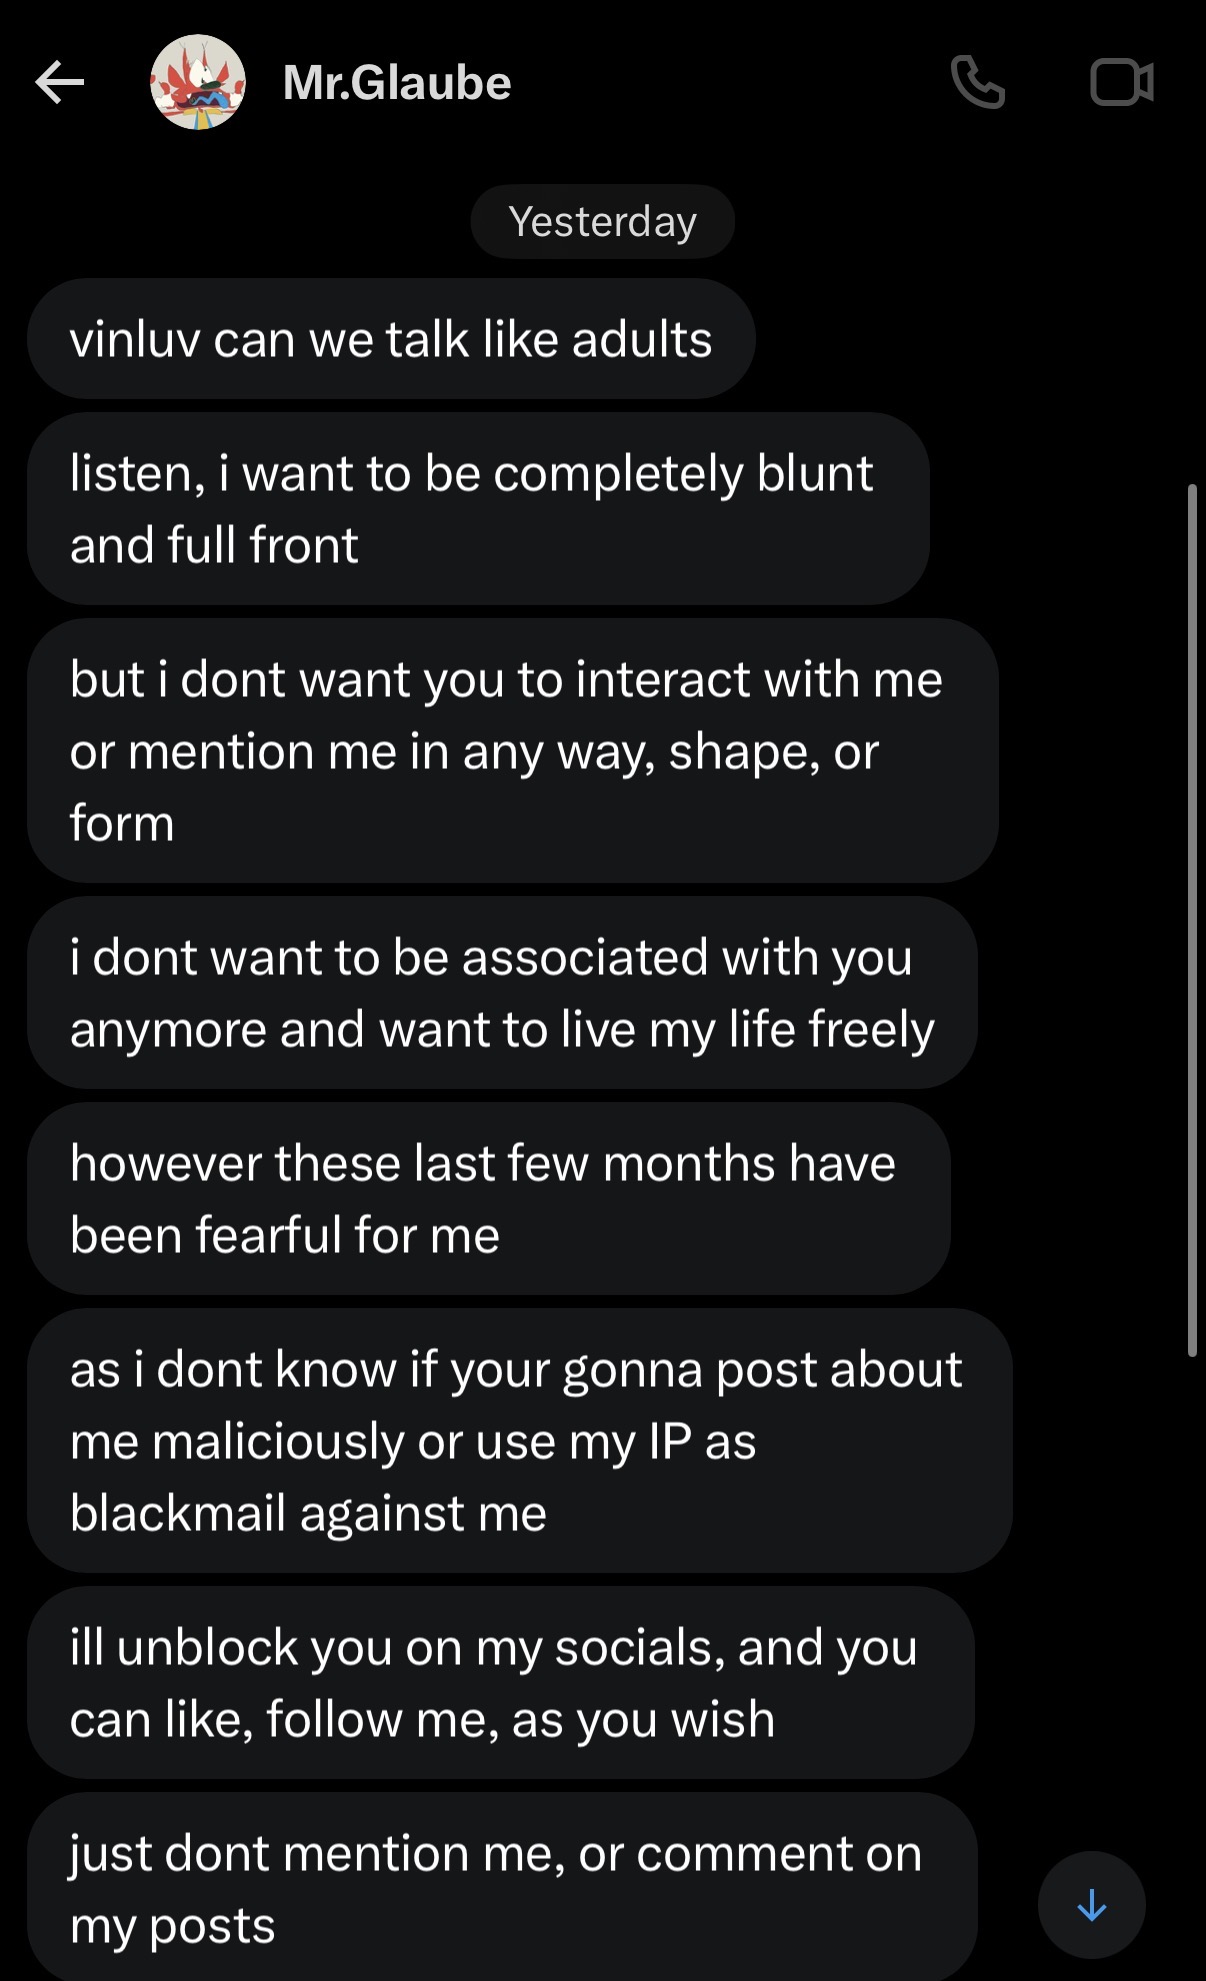The image size is (1206, 1981).
Task: Tap the "dont want you to interact" message
Action: click(x=512, y=750)
